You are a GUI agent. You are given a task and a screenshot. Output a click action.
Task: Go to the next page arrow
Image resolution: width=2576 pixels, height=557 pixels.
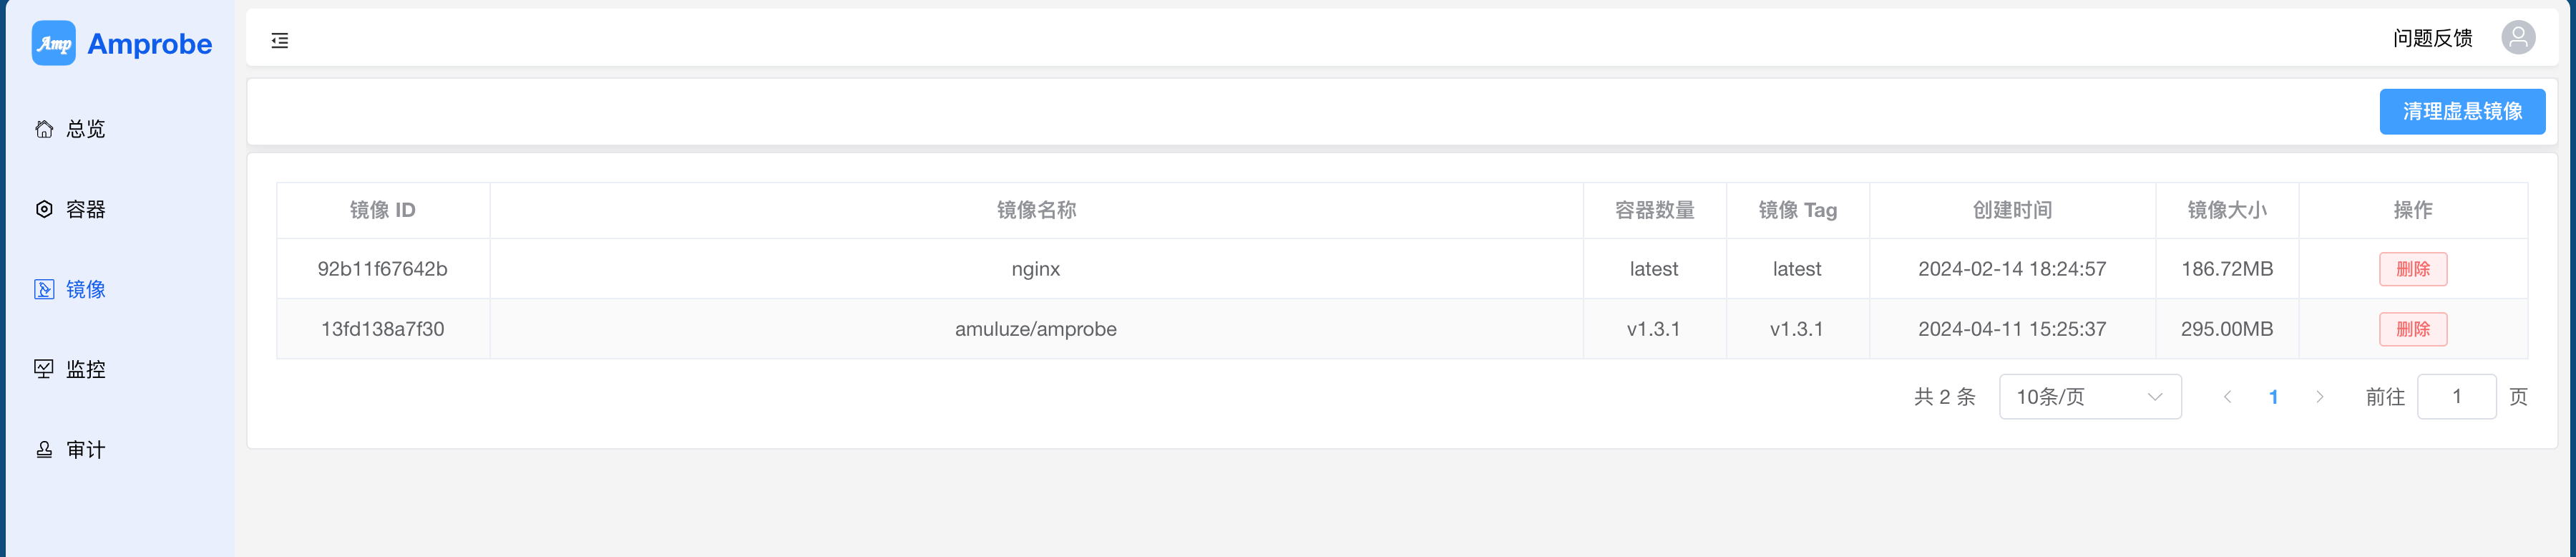[x=2319, y=397]
